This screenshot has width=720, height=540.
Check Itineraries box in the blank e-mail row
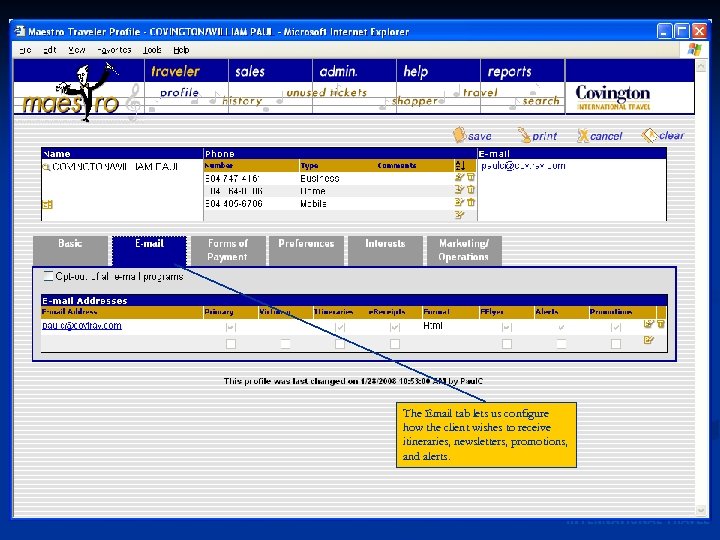click(340, 344)
